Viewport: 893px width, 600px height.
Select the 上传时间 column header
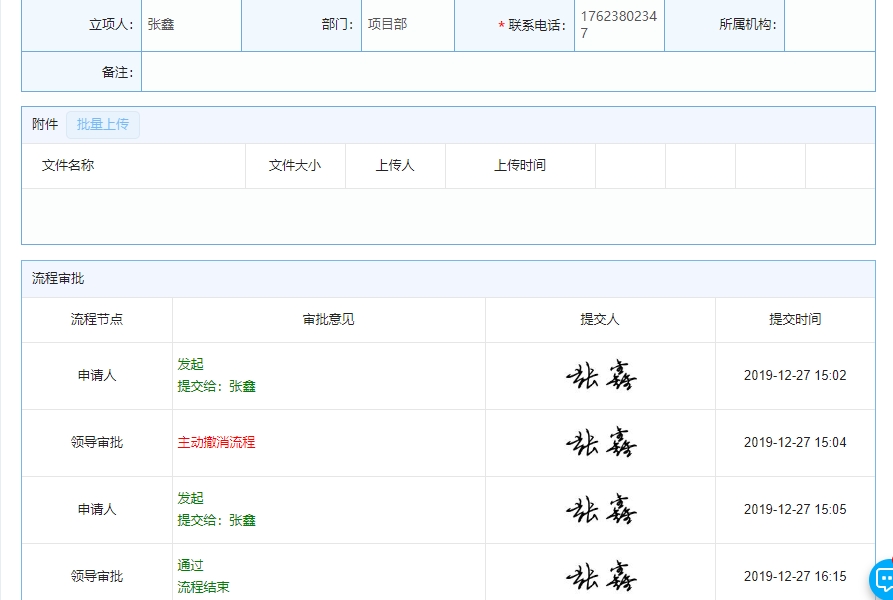pos(521,166)
